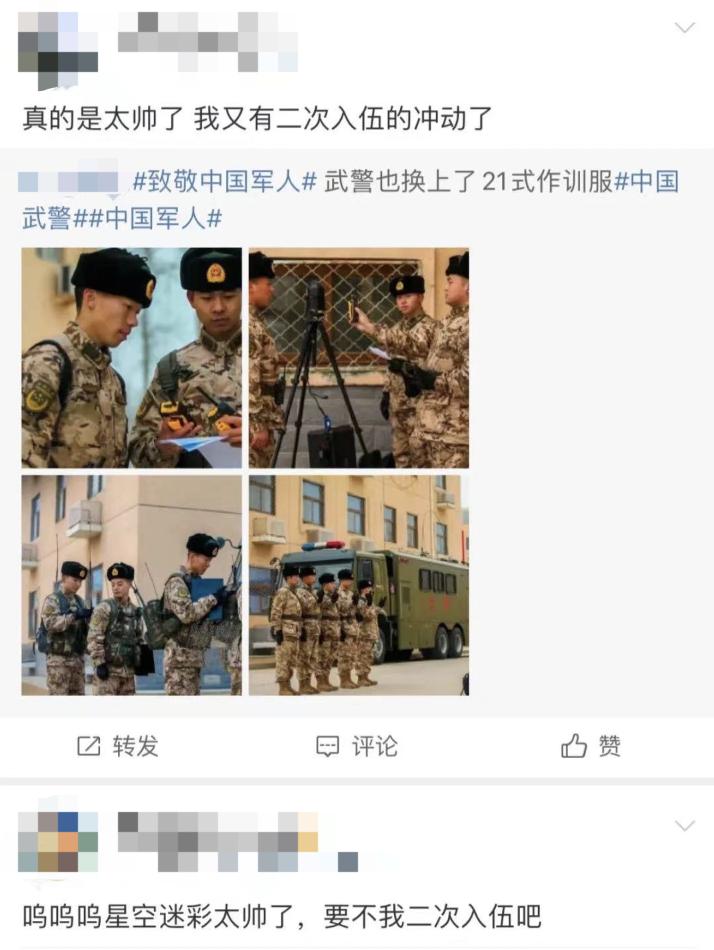This screenshot has width=714, height=950.
Task: Click the 转发 repost label
Action: (135, 746)
